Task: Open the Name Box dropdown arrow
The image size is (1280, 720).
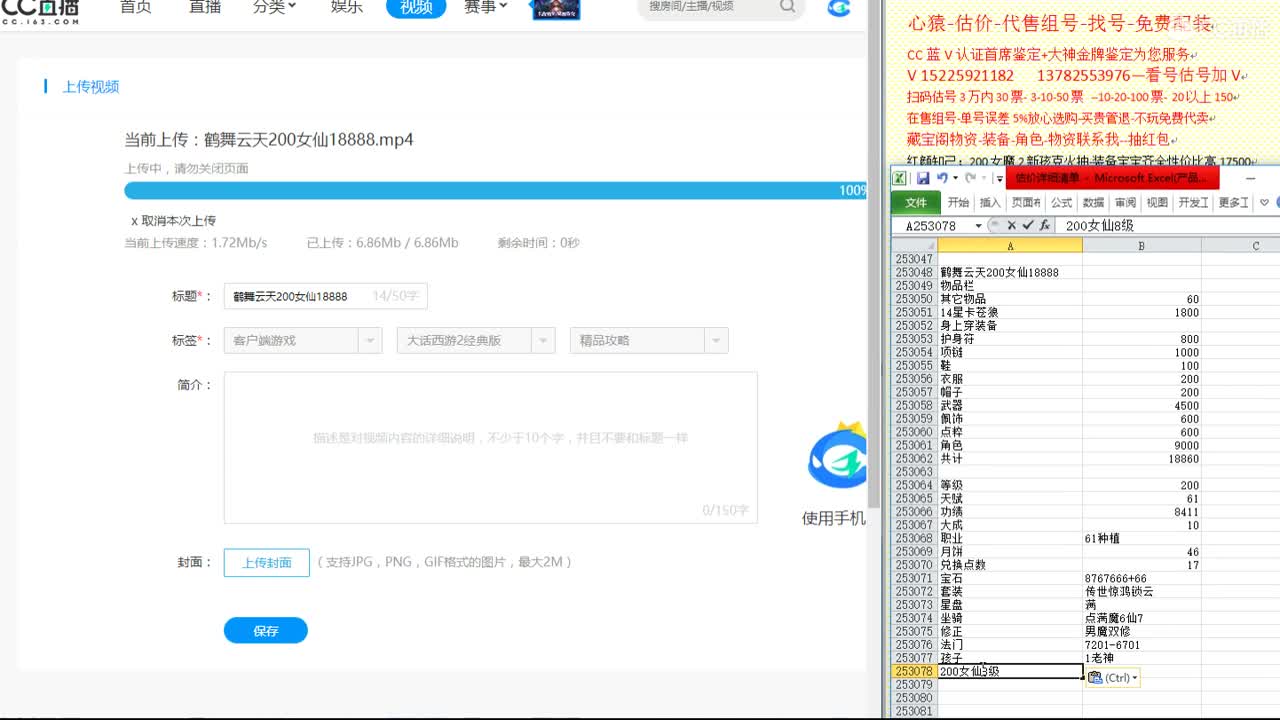Action: click(x=978, y=226)
